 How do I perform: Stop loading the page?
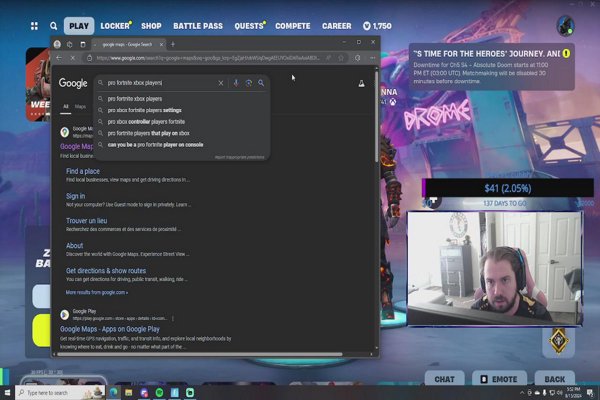[73, 58]
